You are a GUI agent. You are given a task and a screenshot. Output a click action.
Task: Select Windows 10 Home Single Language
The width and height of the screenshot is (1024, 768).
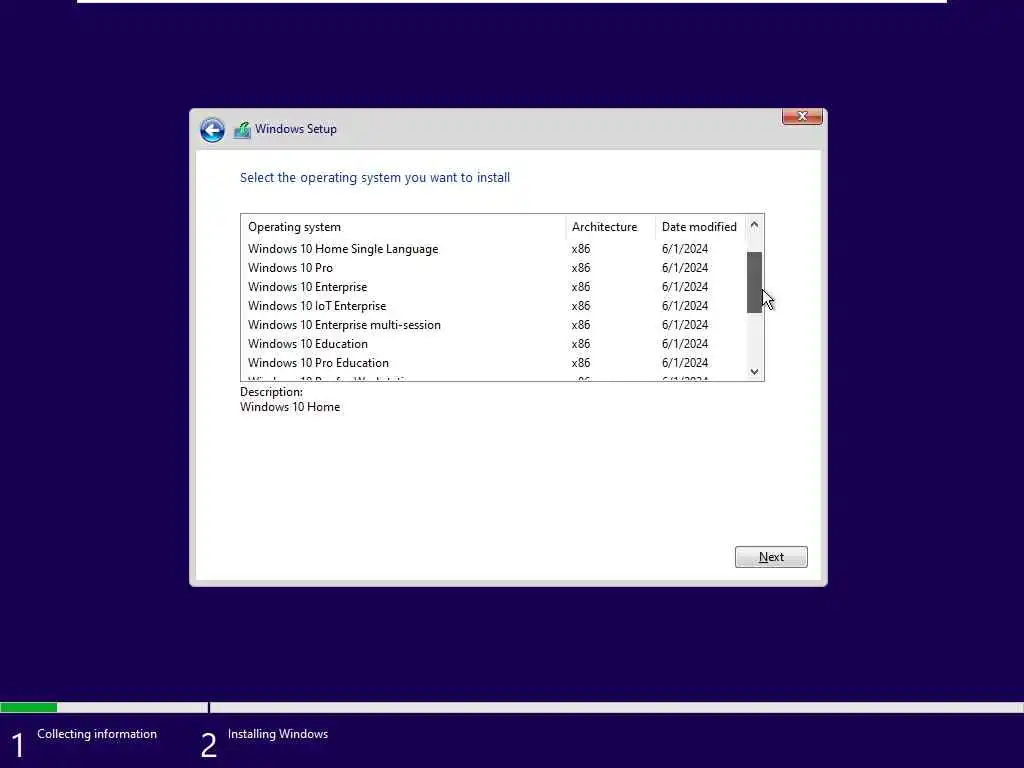tap(493, 249)
